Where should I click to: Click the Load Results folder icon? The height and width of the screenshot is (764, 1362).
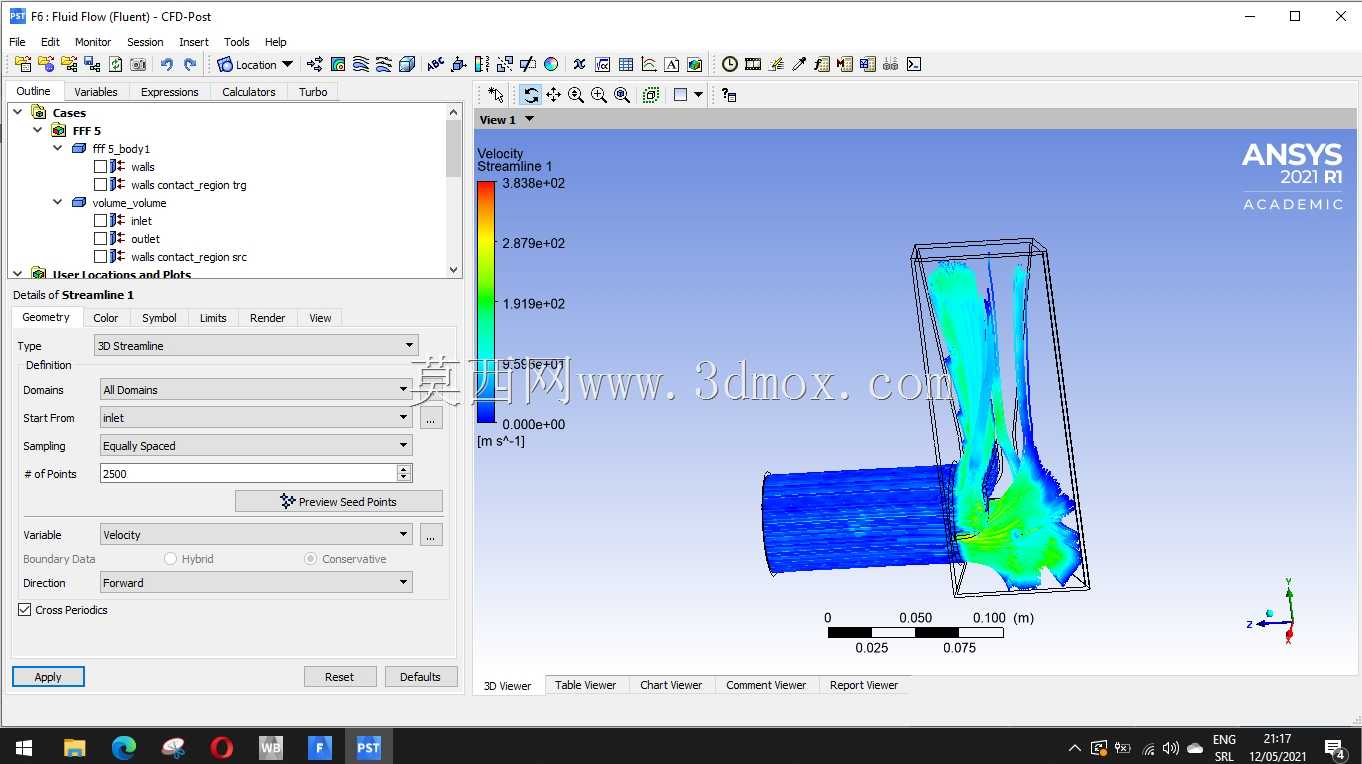23,64
